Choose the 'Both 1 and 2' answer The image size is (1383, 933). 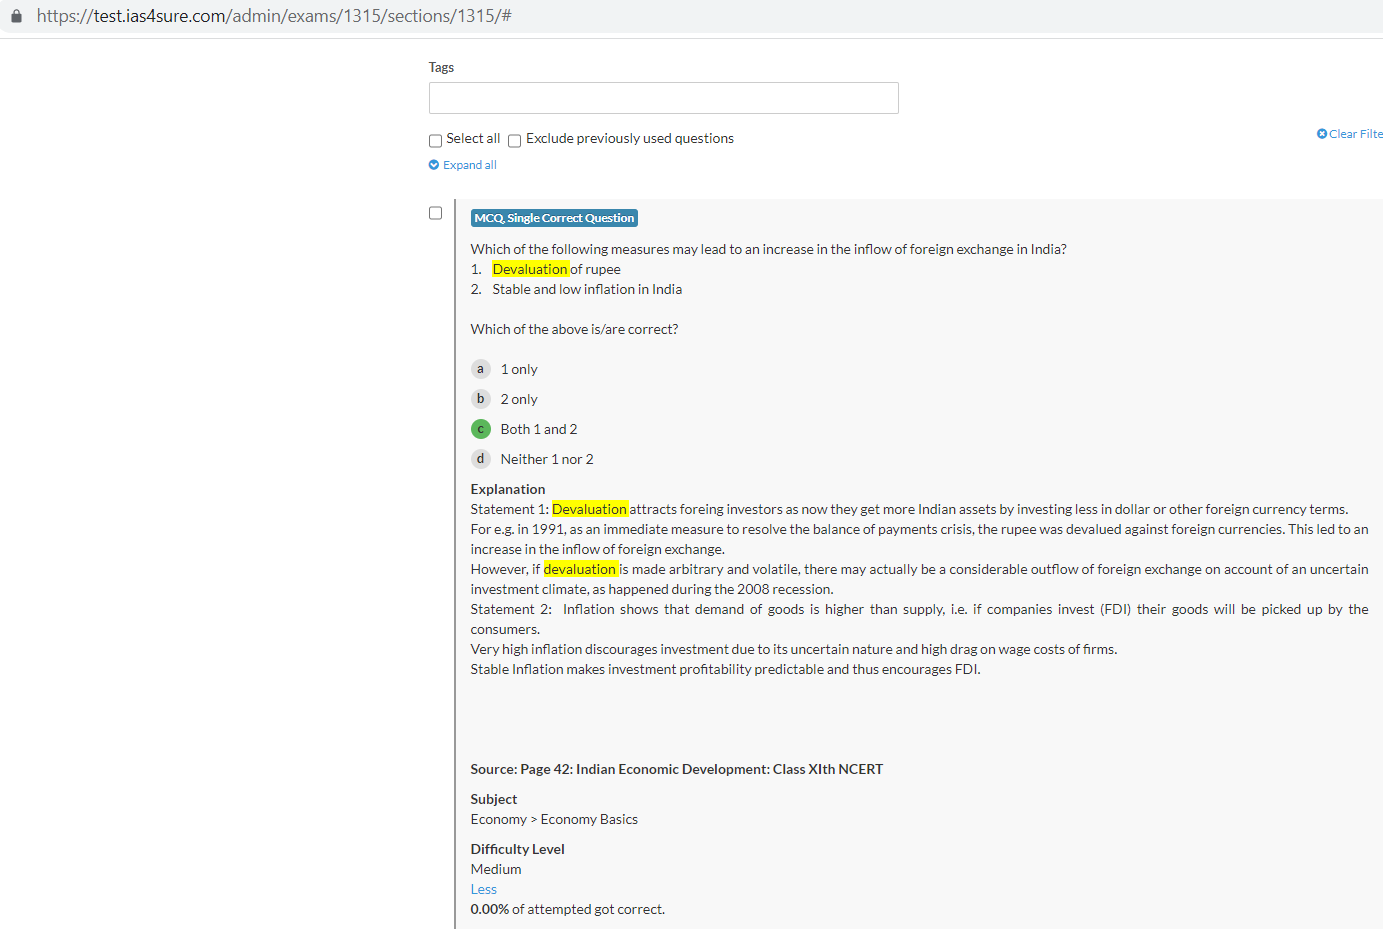539,429
